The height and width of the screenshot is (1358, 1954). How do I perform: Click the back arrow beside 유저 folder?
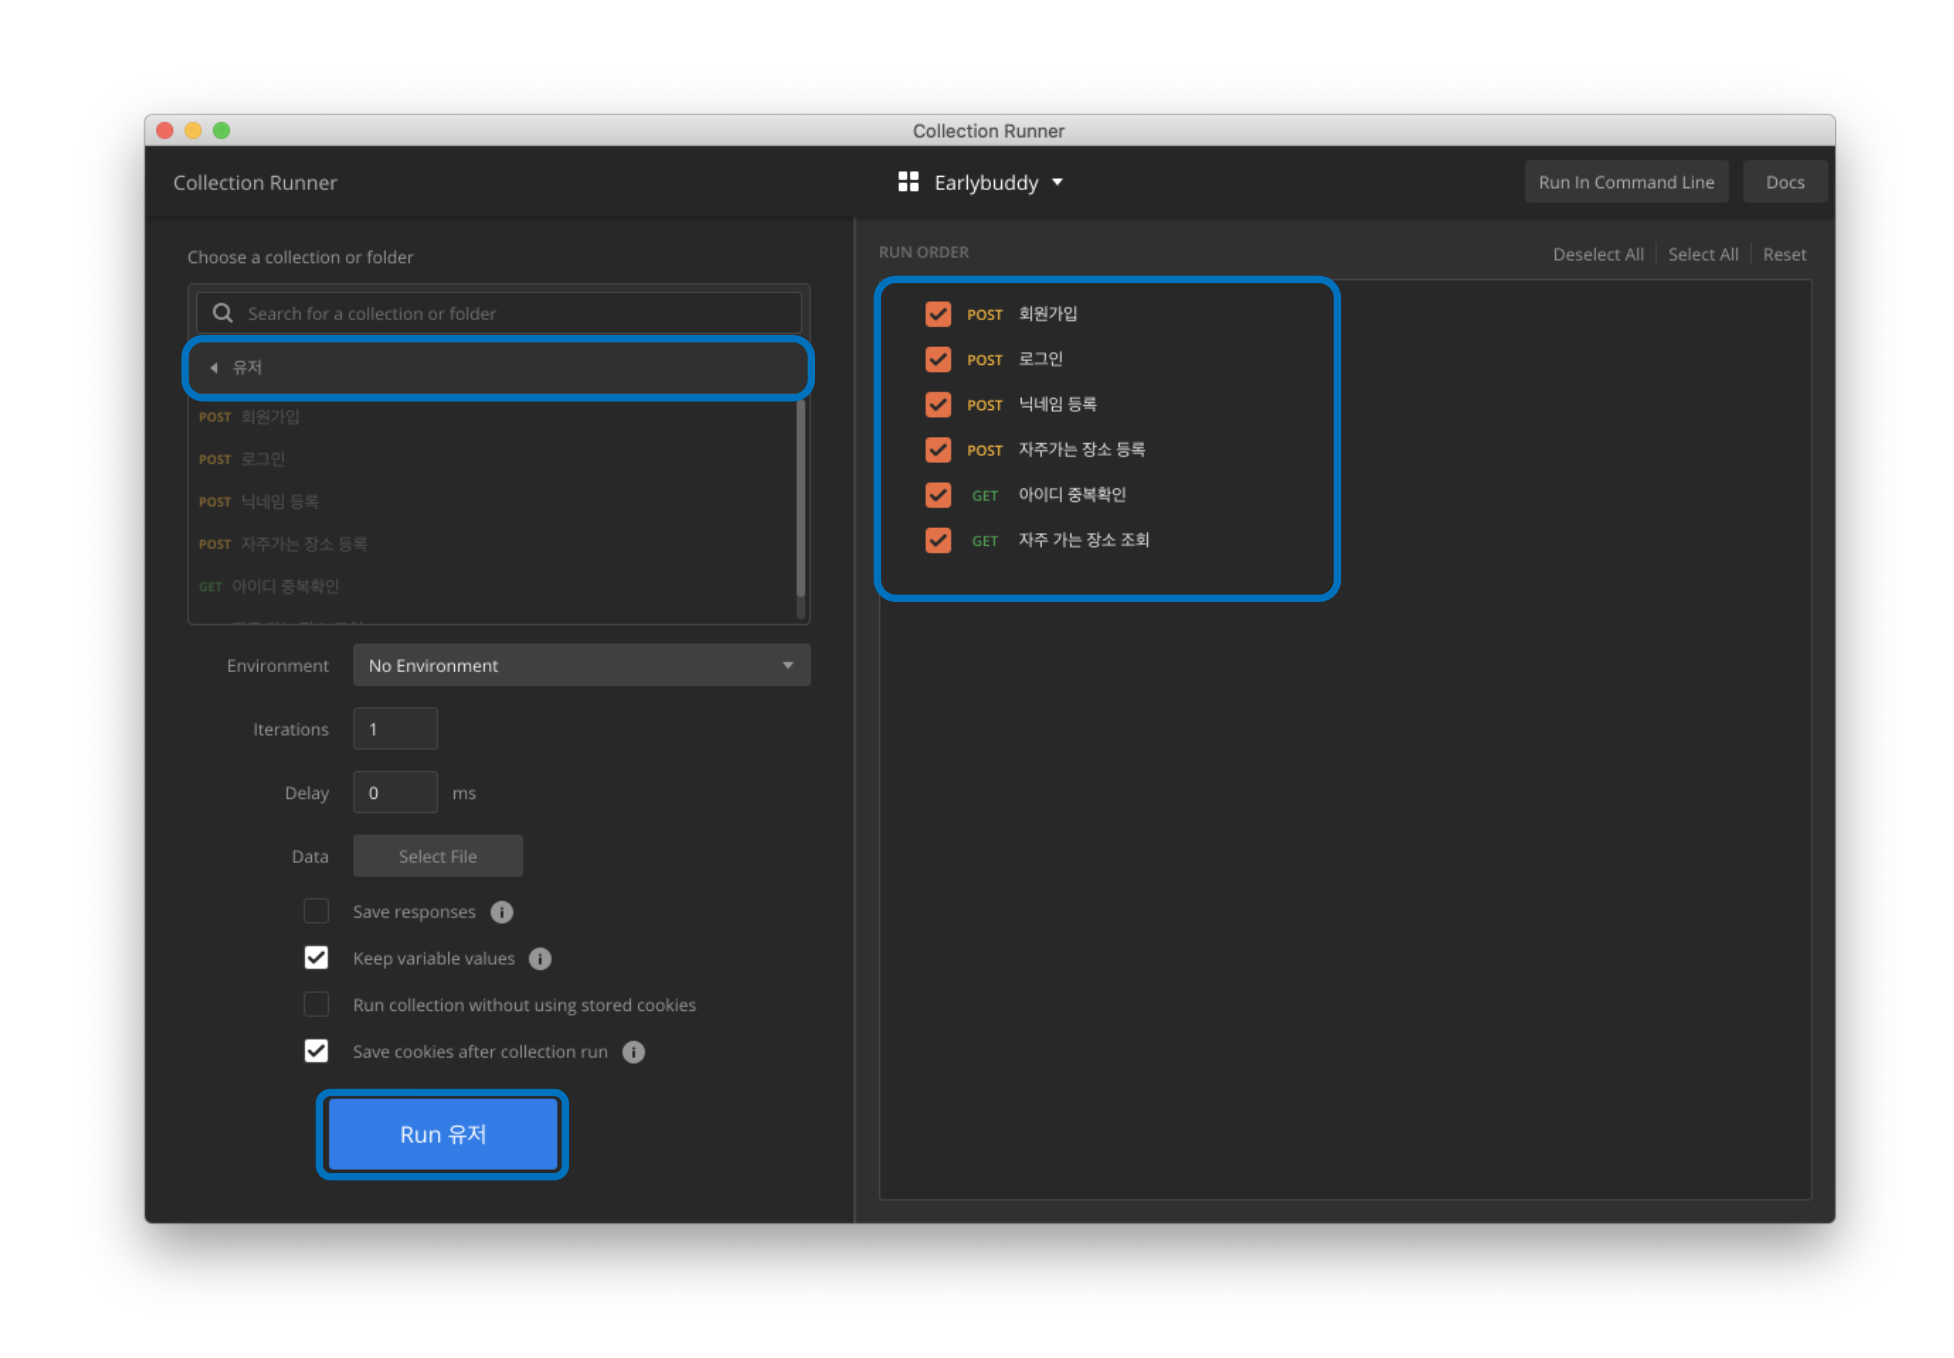[x=214, y=368]
